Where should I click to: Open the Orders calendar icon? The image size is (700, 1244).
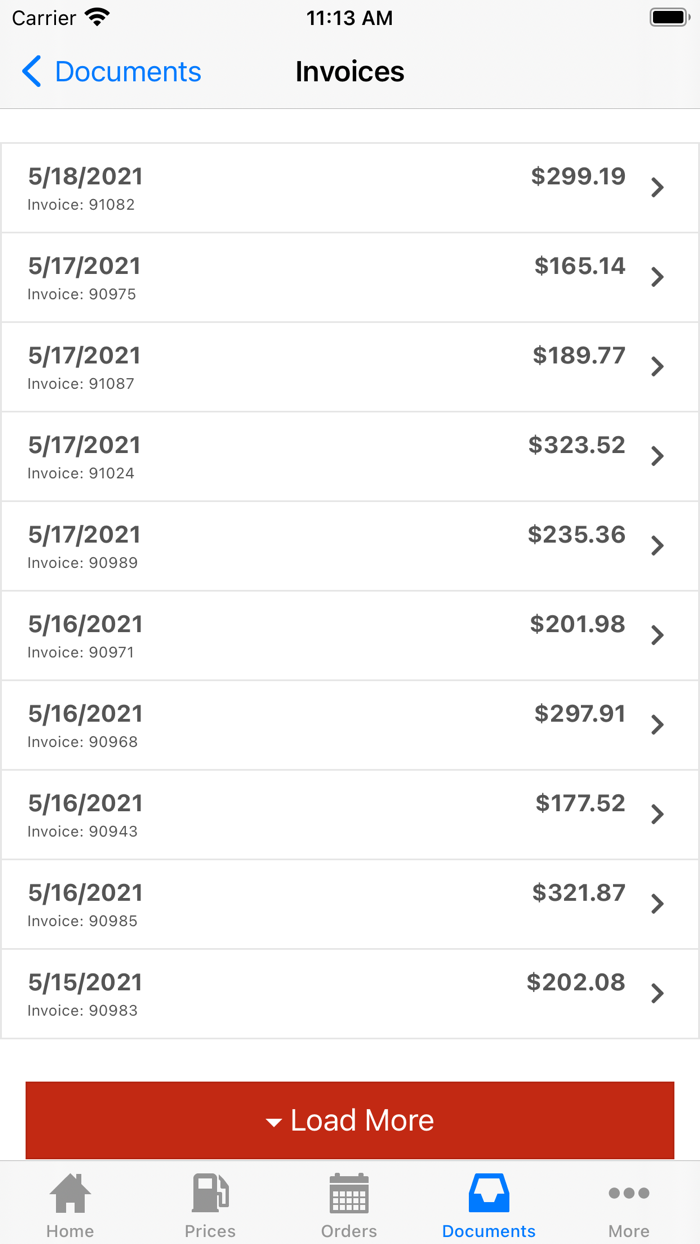(349, 1193)
